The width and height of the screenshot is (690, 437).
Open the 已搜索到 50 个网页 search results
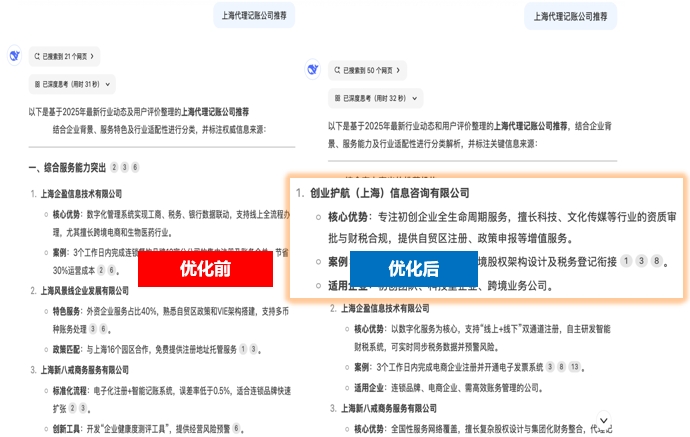[x=367, y=70]
